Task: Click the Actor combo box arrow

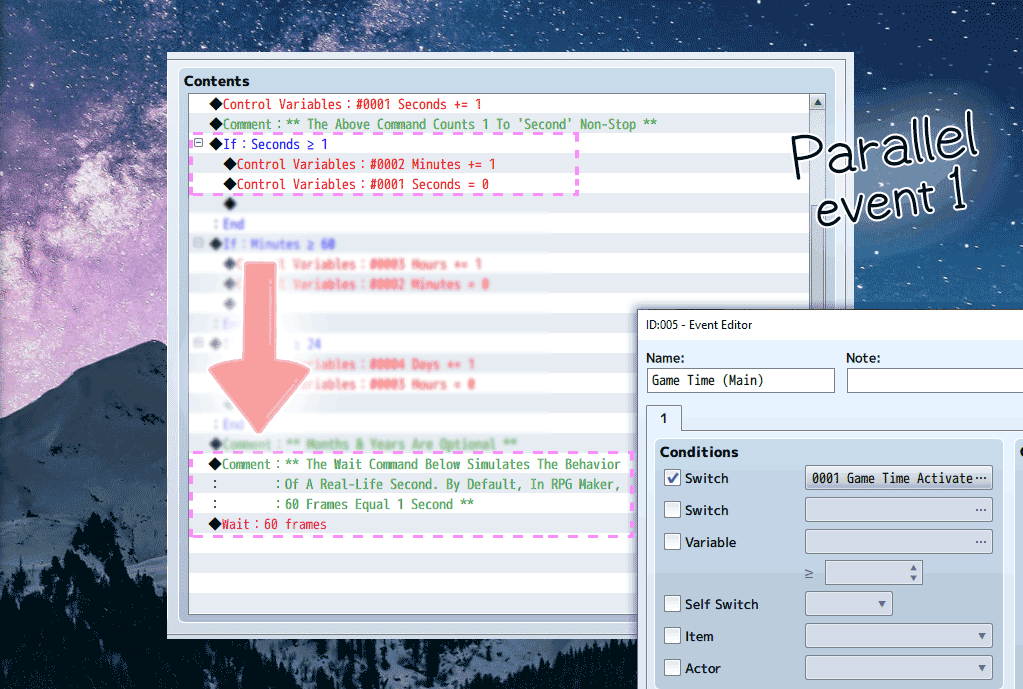Action: click(x=981, y=667)
